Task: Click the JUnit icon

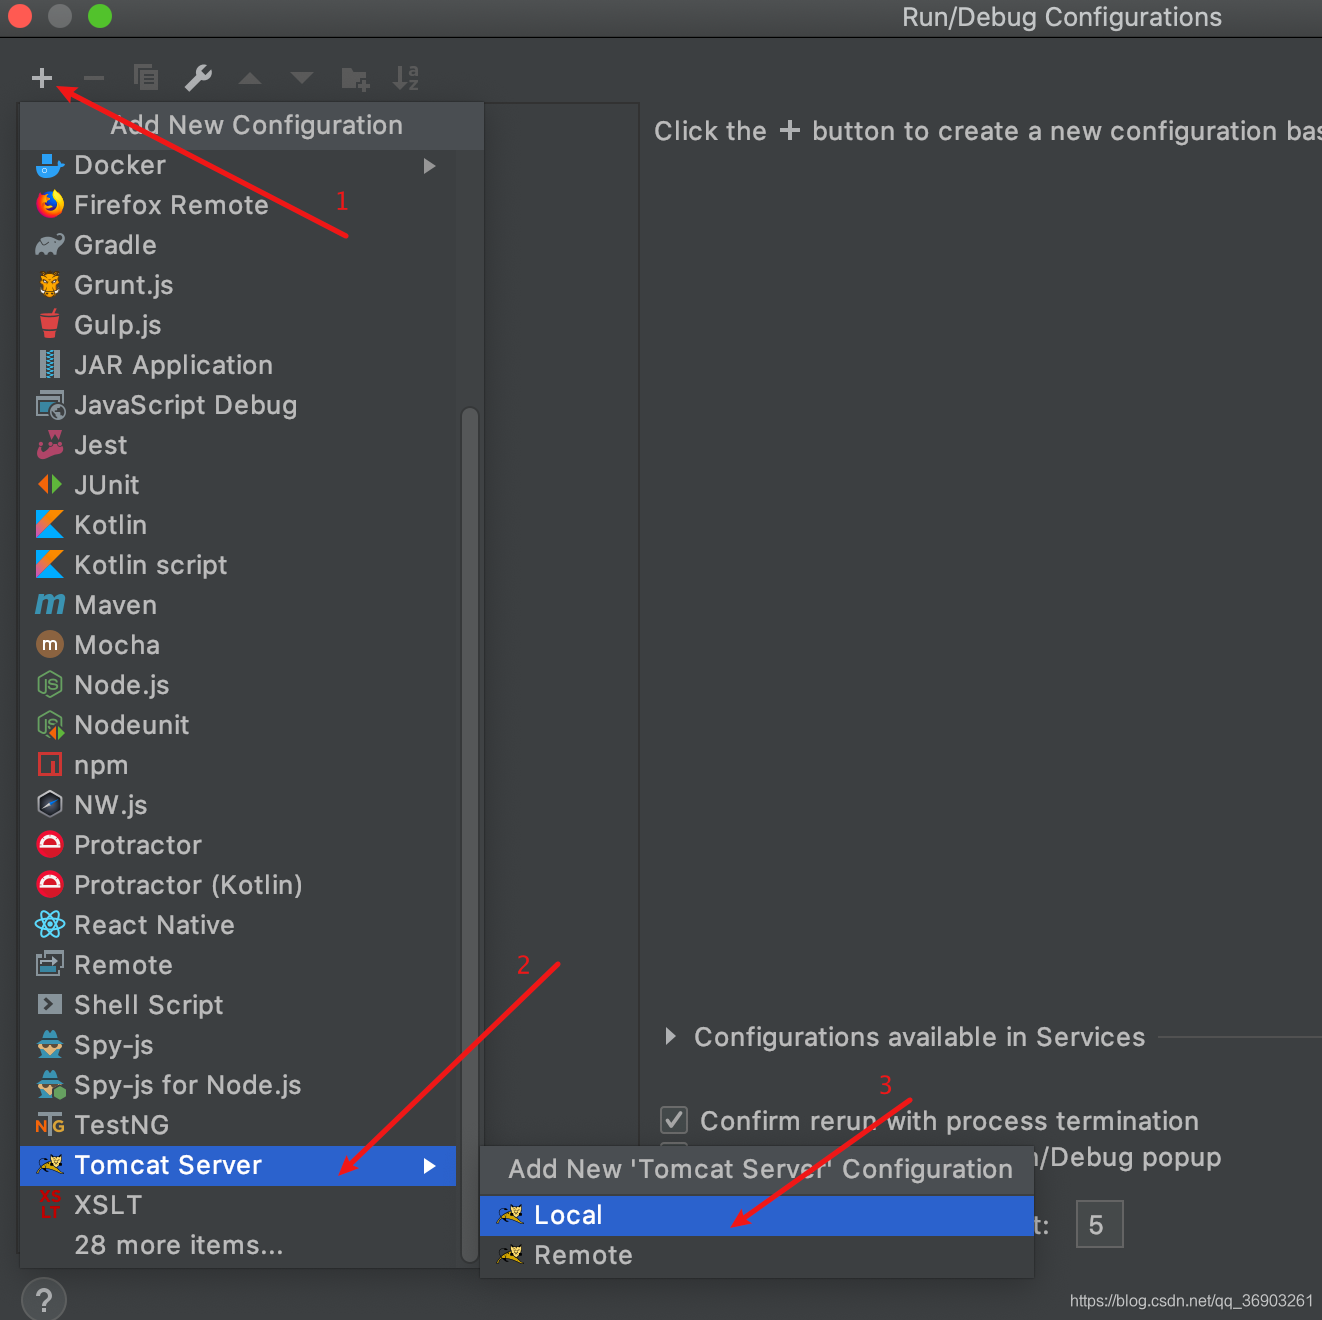Action: pos(50,485)
